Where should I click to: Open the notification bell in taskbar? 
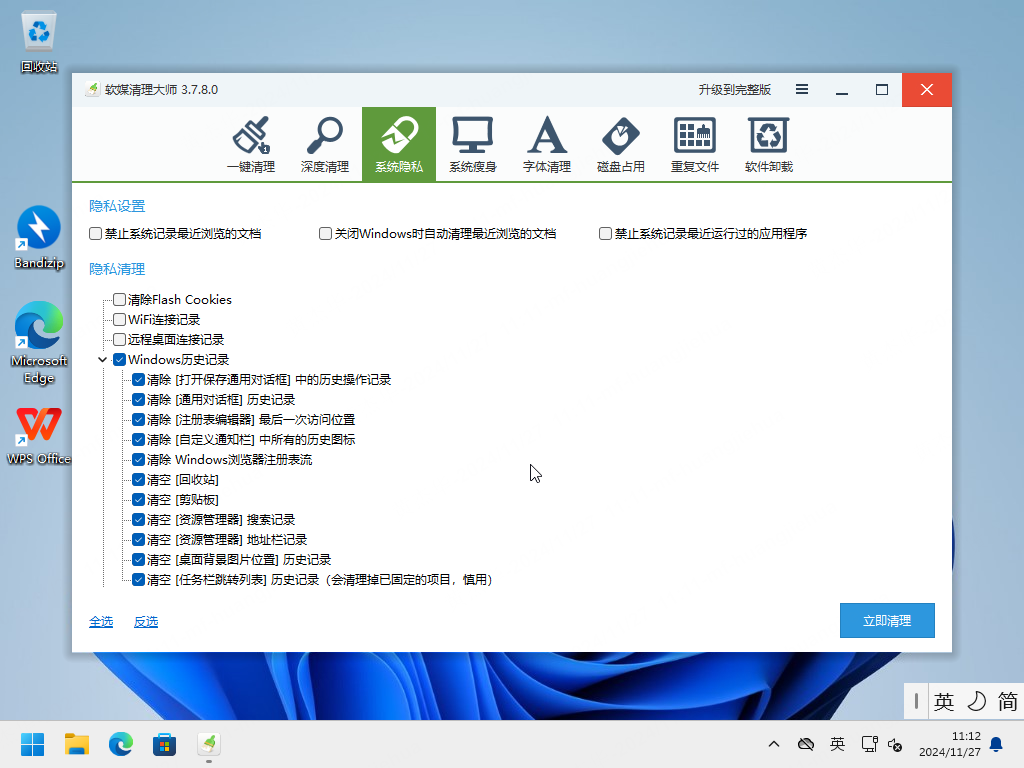[x=996, y=744]
